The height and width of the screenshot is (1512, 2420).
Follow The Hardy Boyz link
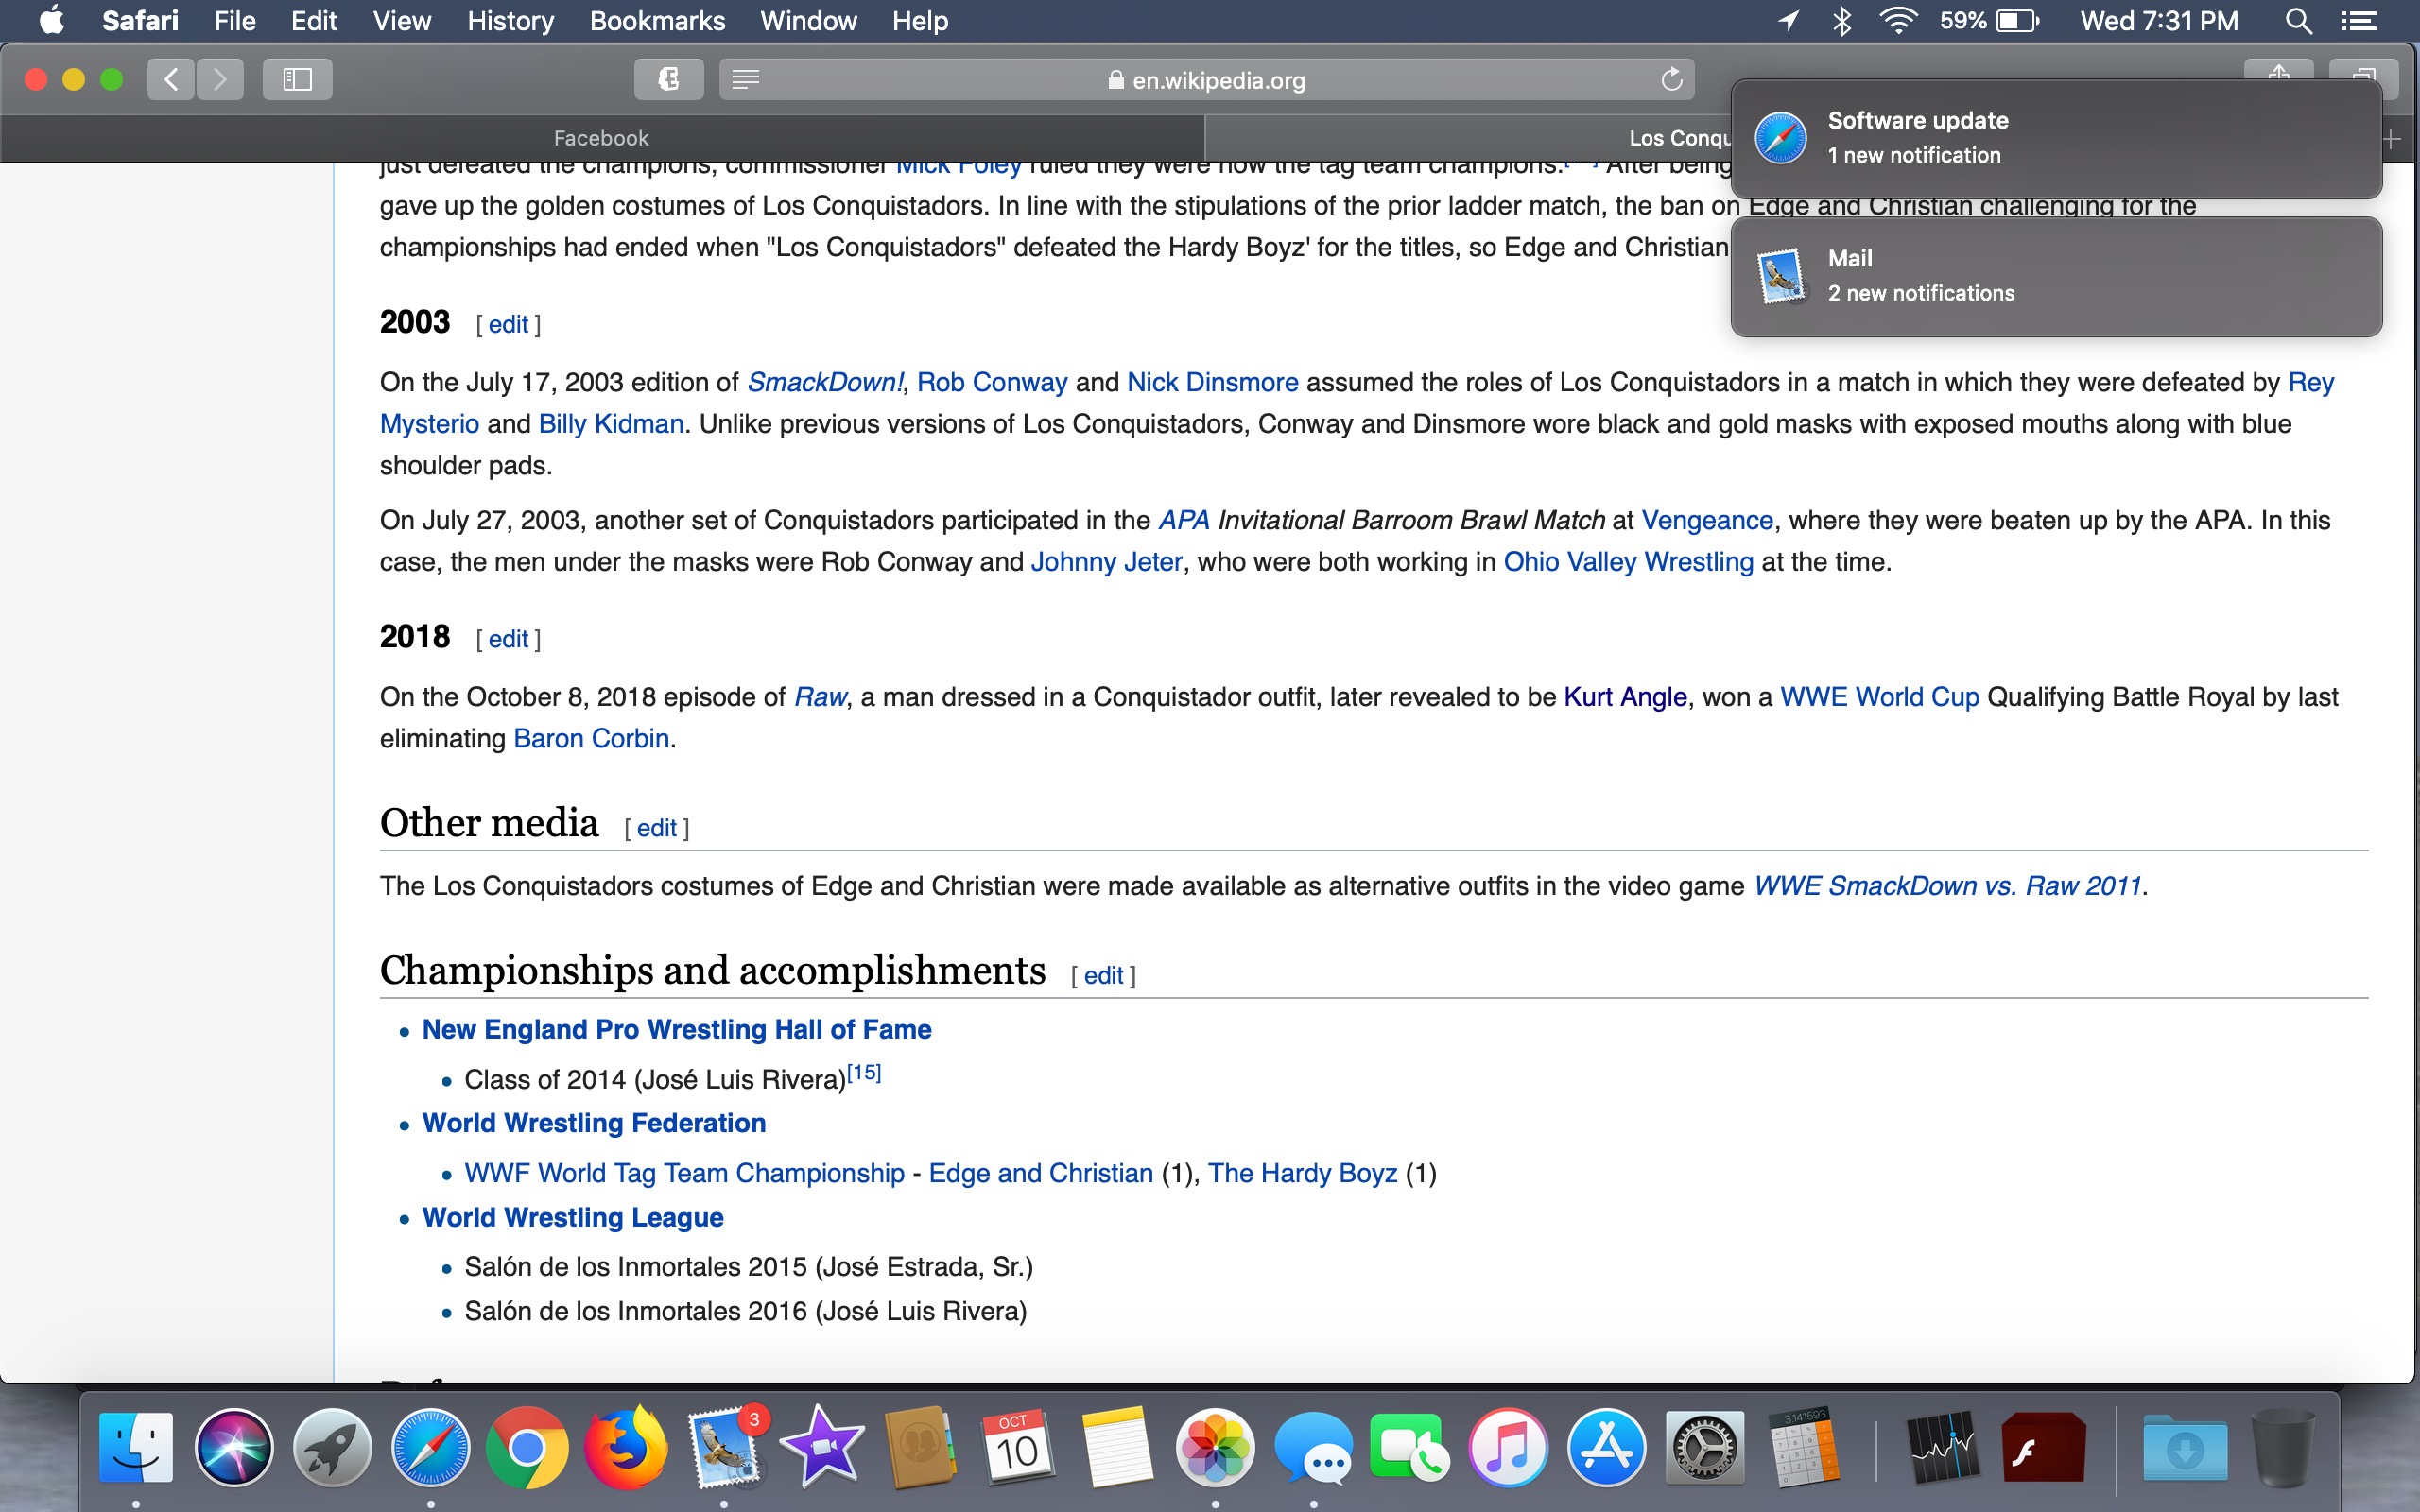tap(1302, 1173)
